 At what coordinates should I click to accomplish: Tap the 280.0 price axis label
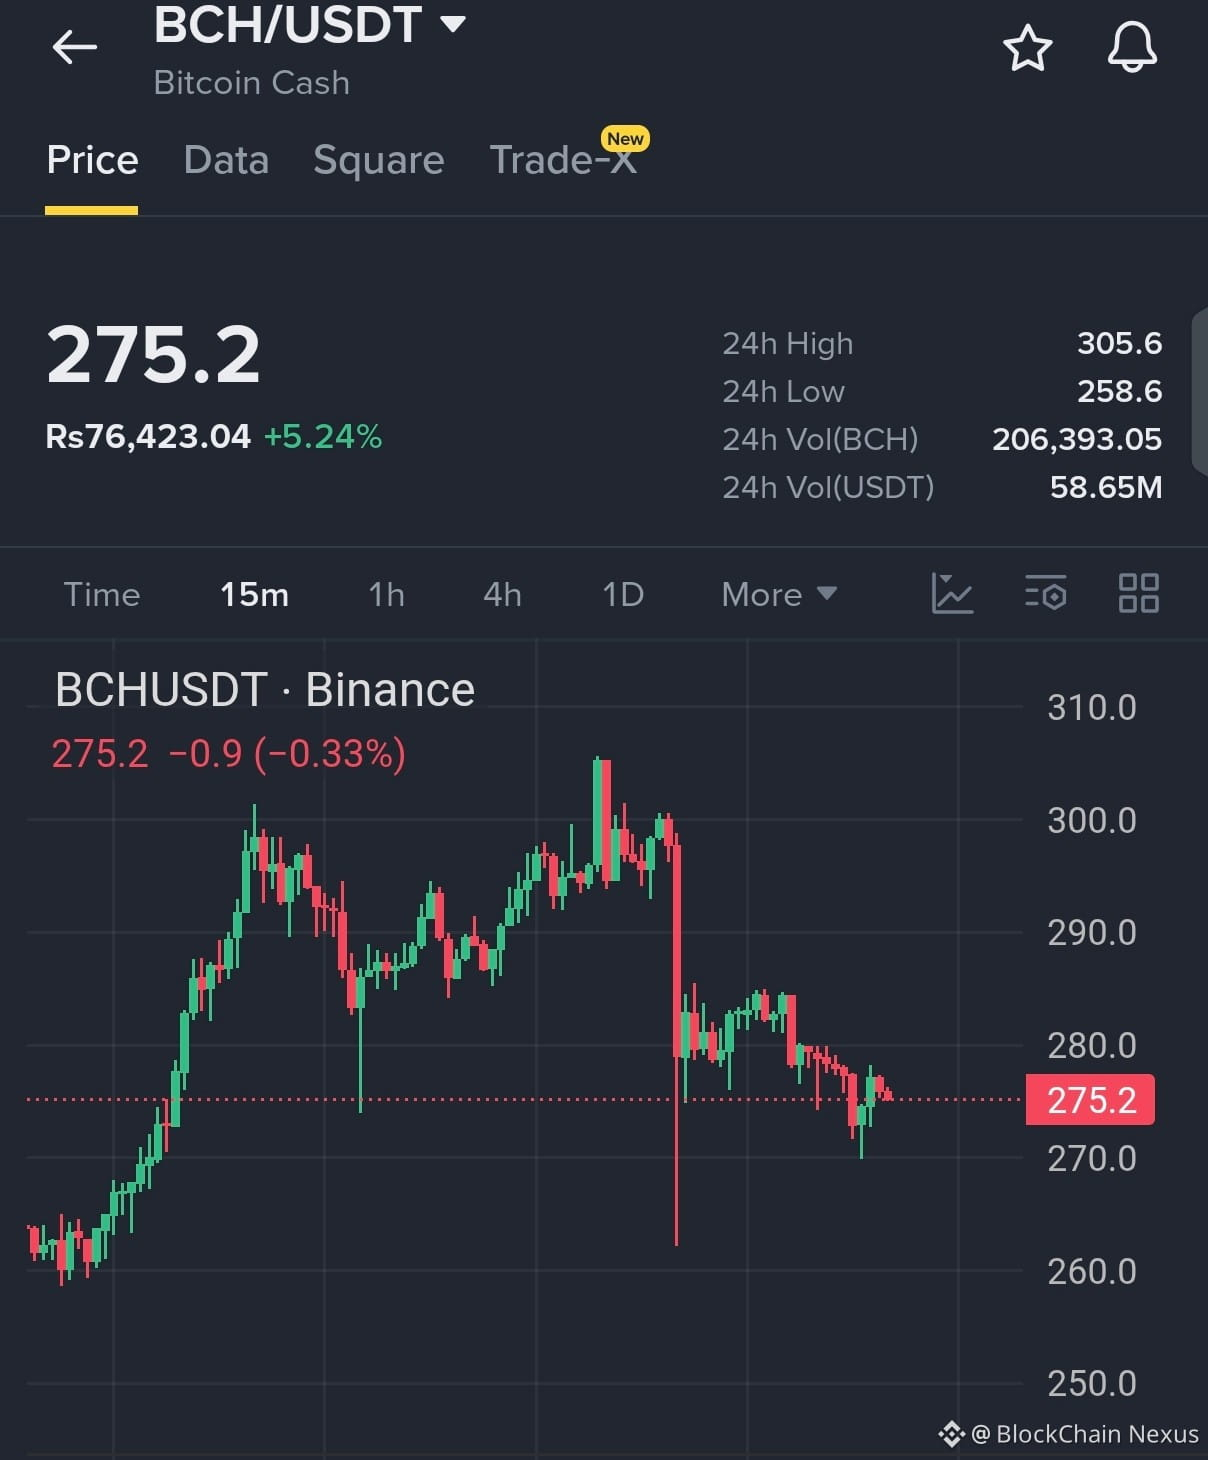(1091, 1046)
